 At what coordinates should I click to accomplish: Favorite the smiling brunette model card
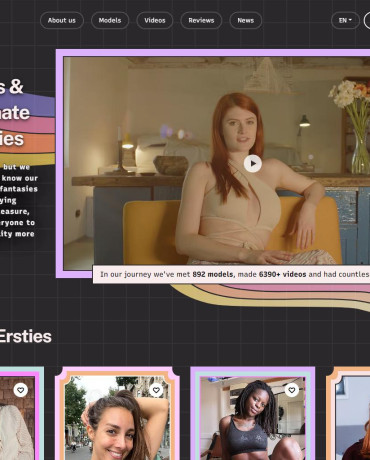click(156, 390)
